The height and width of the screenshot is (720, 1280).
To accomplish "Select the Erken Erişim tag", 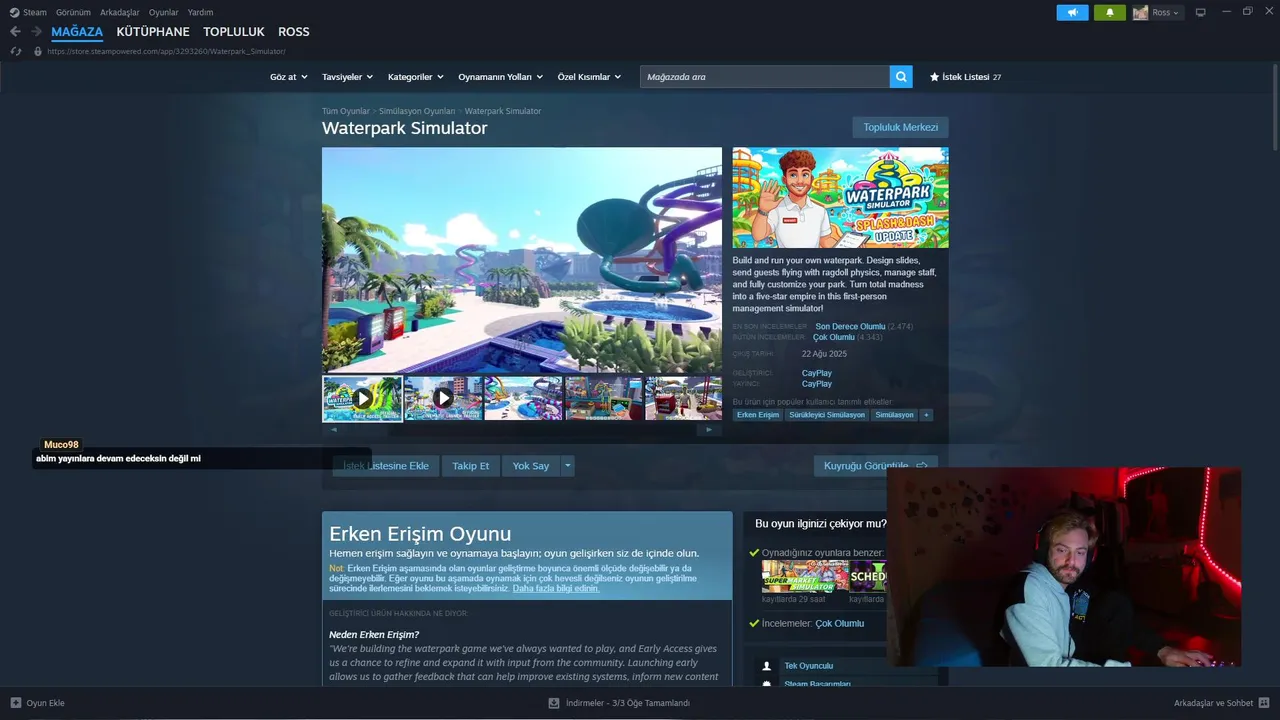I will click(758, 415).
